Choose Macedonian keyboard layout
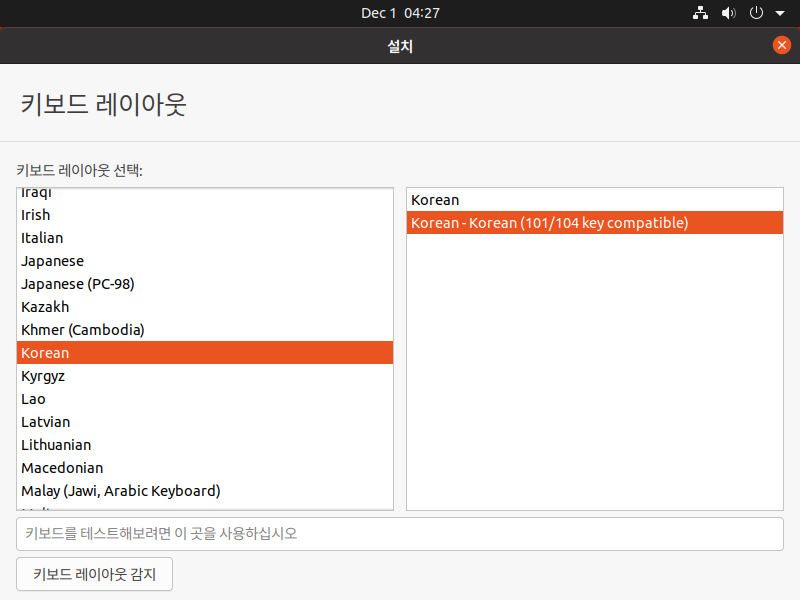 pyautogui.click(x=205, y=468)
